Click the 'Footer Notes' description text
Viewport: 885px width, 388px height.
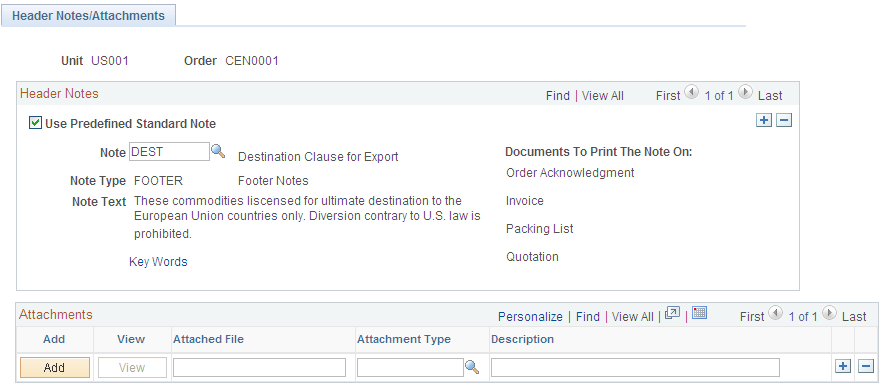pyautogui.click(x=273, y=181)
